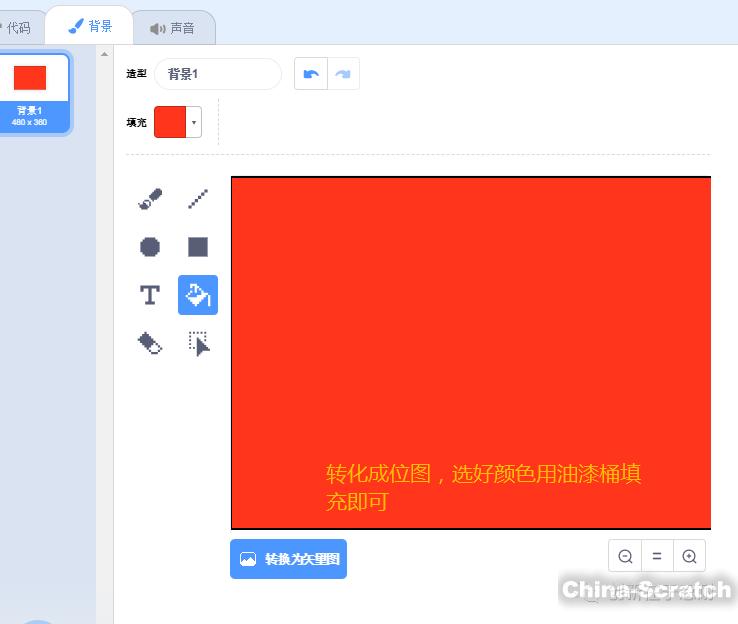Select the Line tool
This screenshot has width=738, height=624.
pos(198,199)
